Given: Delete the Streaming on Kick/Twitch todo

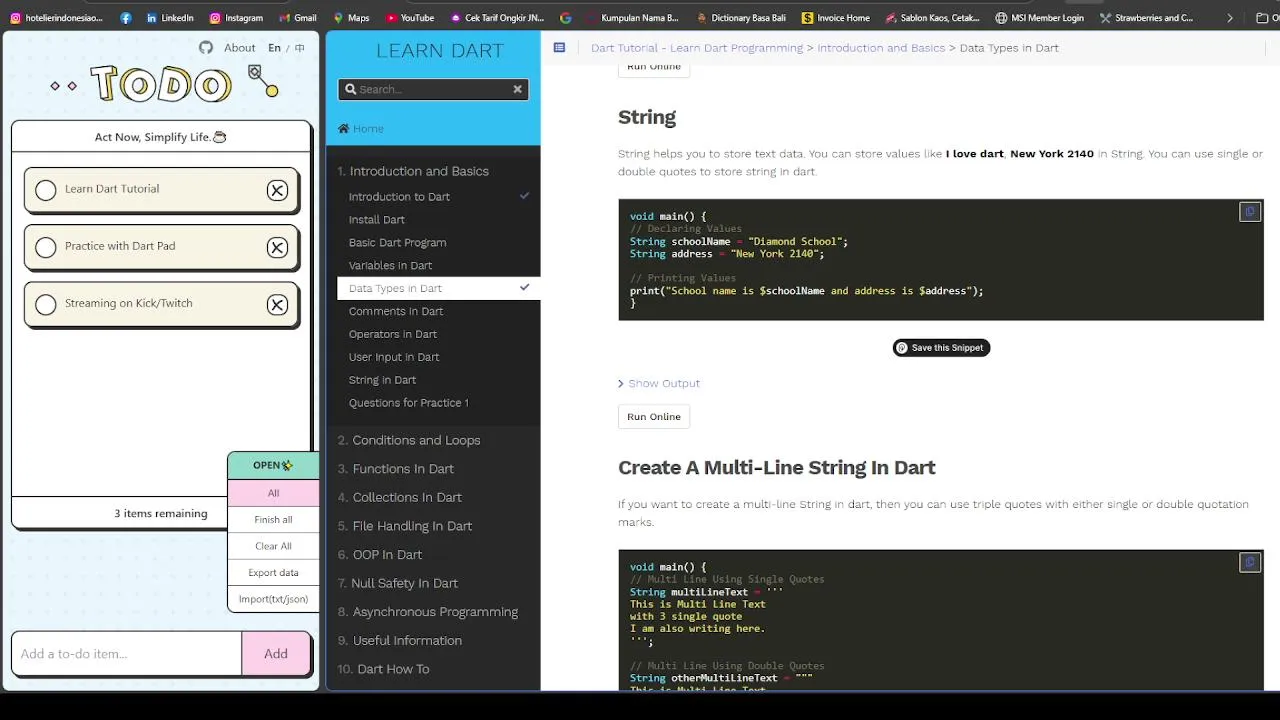Looking at the screenshot, I should 277,305.
